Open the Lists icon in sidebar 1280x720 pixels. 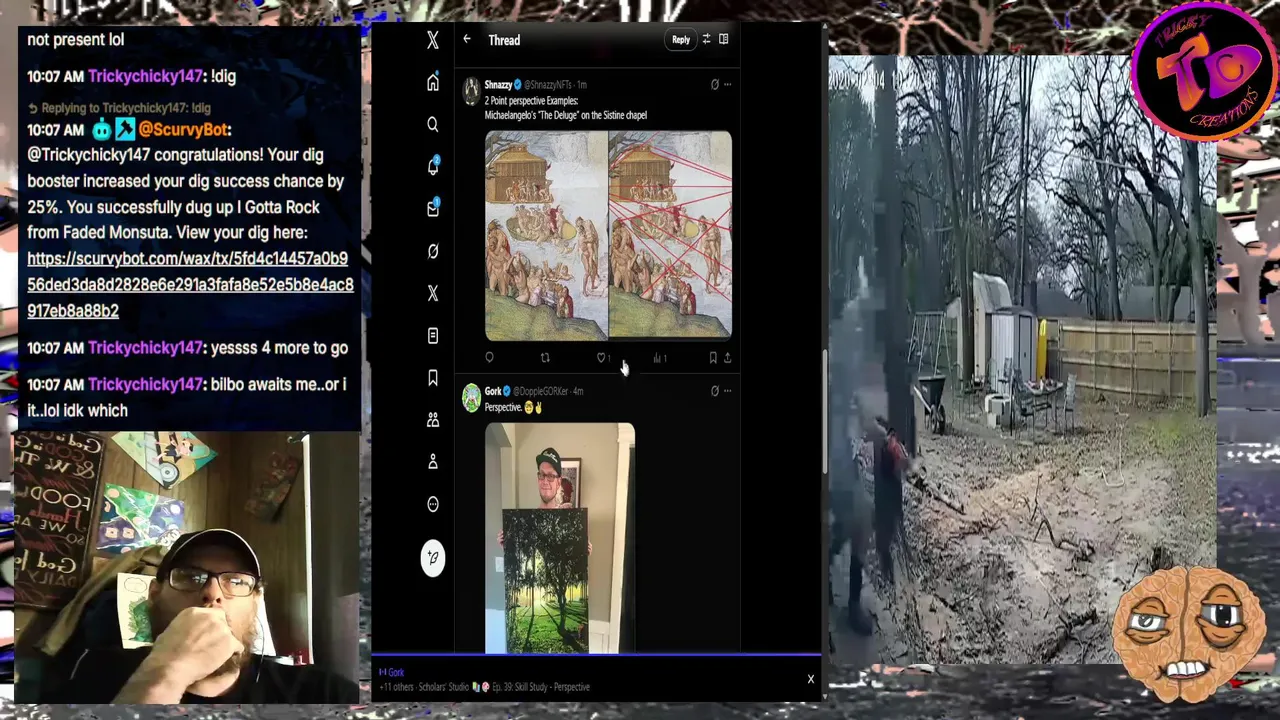click(433, 336)
